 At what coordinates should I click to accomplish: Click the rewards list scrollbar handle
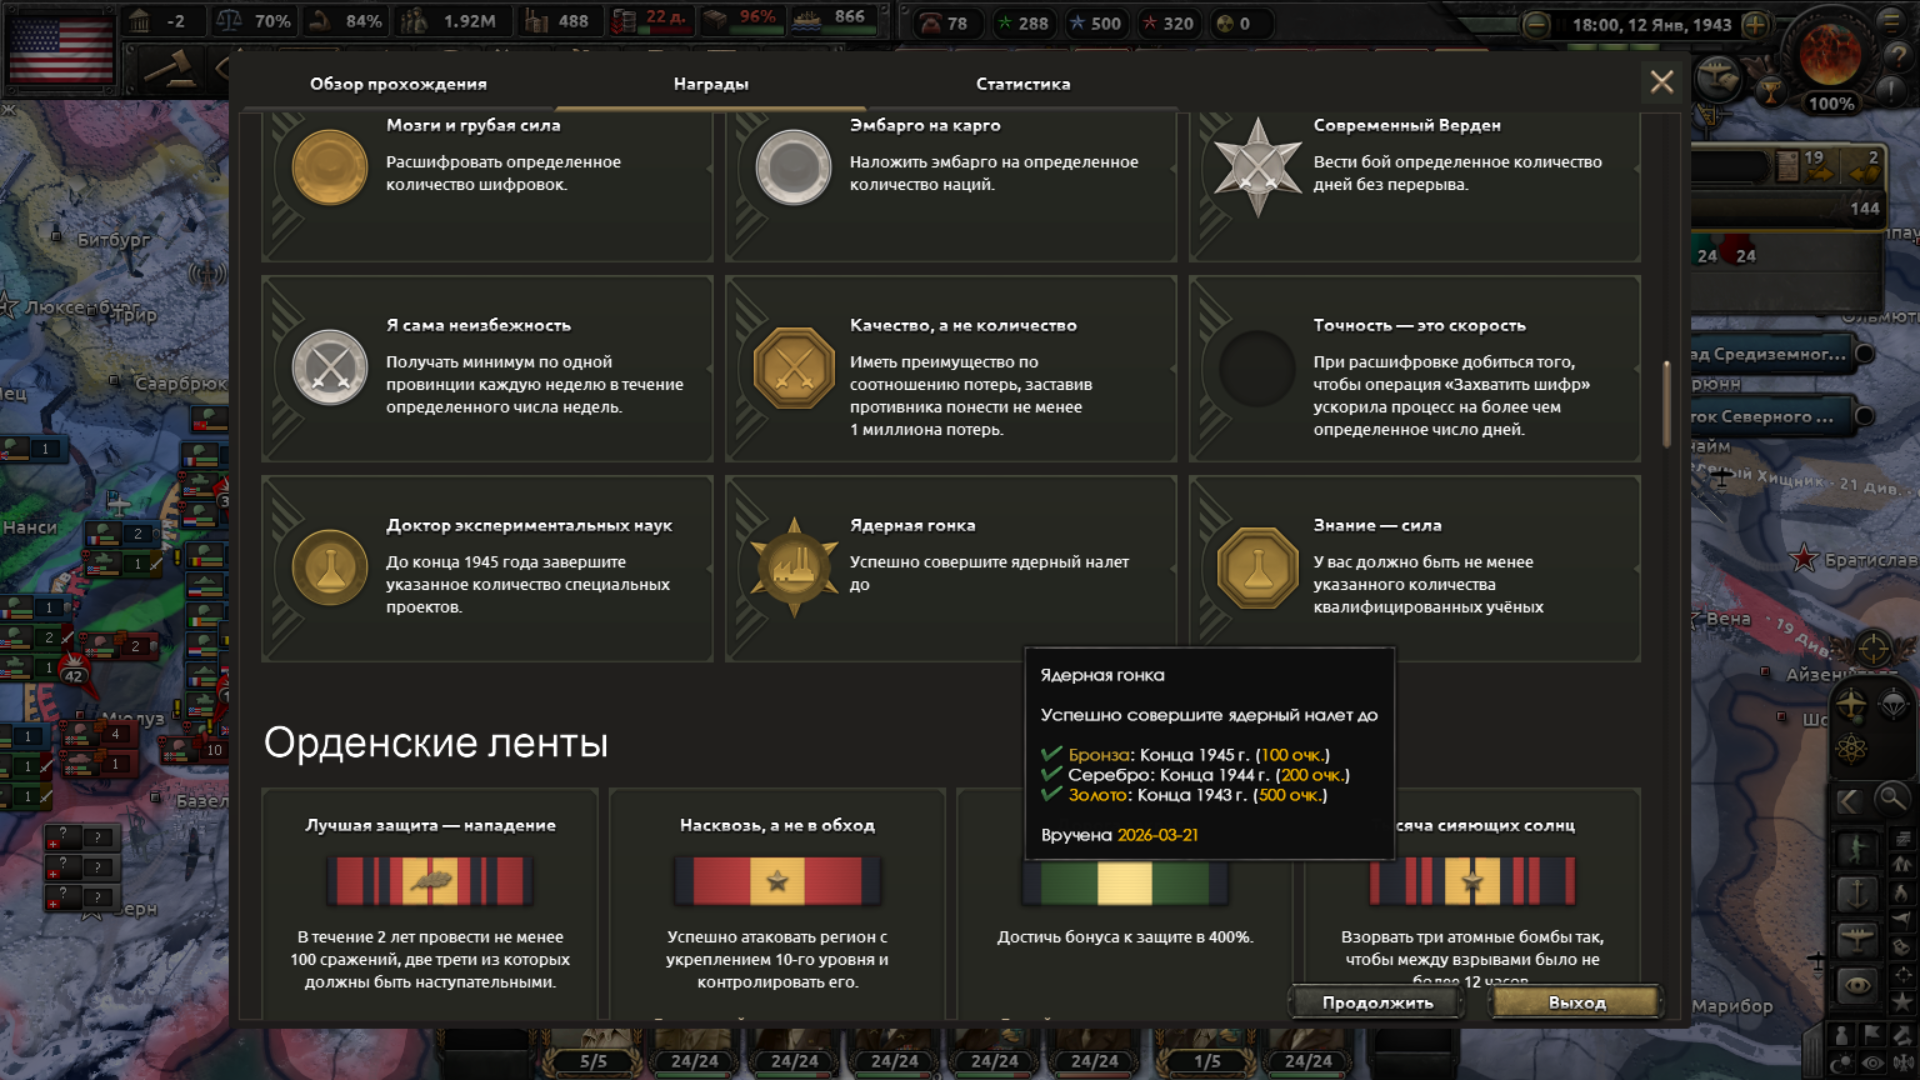click(x=1666, y=404)
